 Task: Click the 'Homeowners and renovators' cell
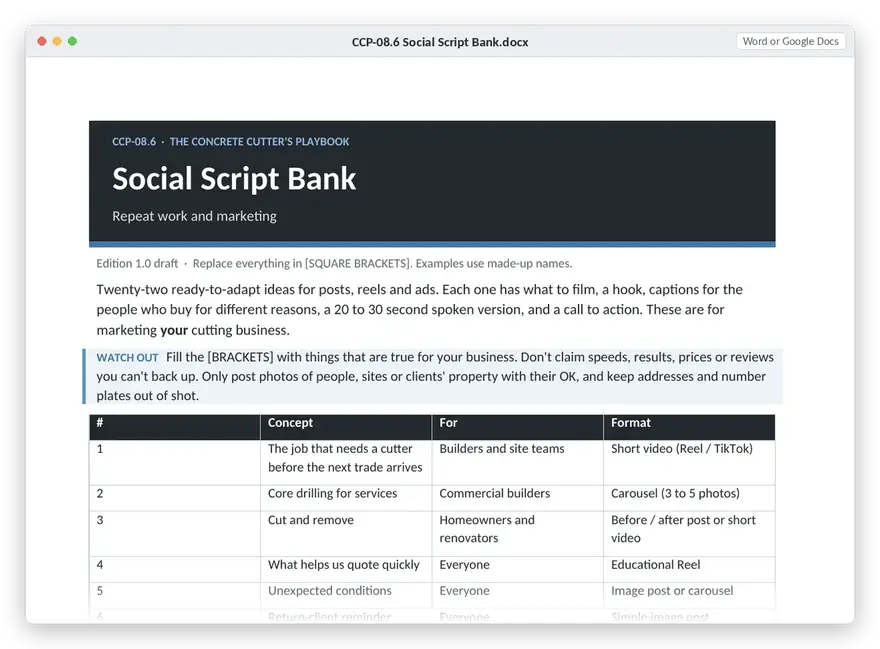517,534
